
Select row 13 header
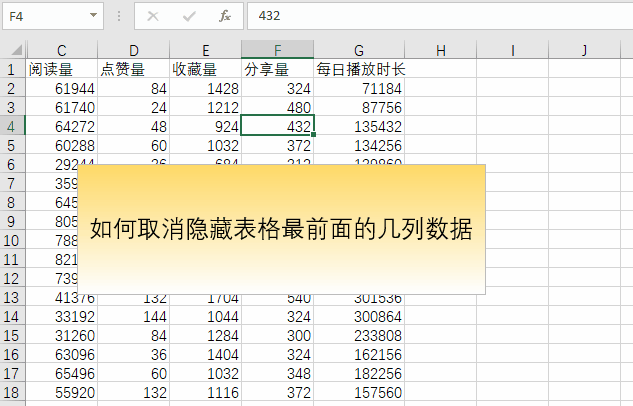pos(12,297)
